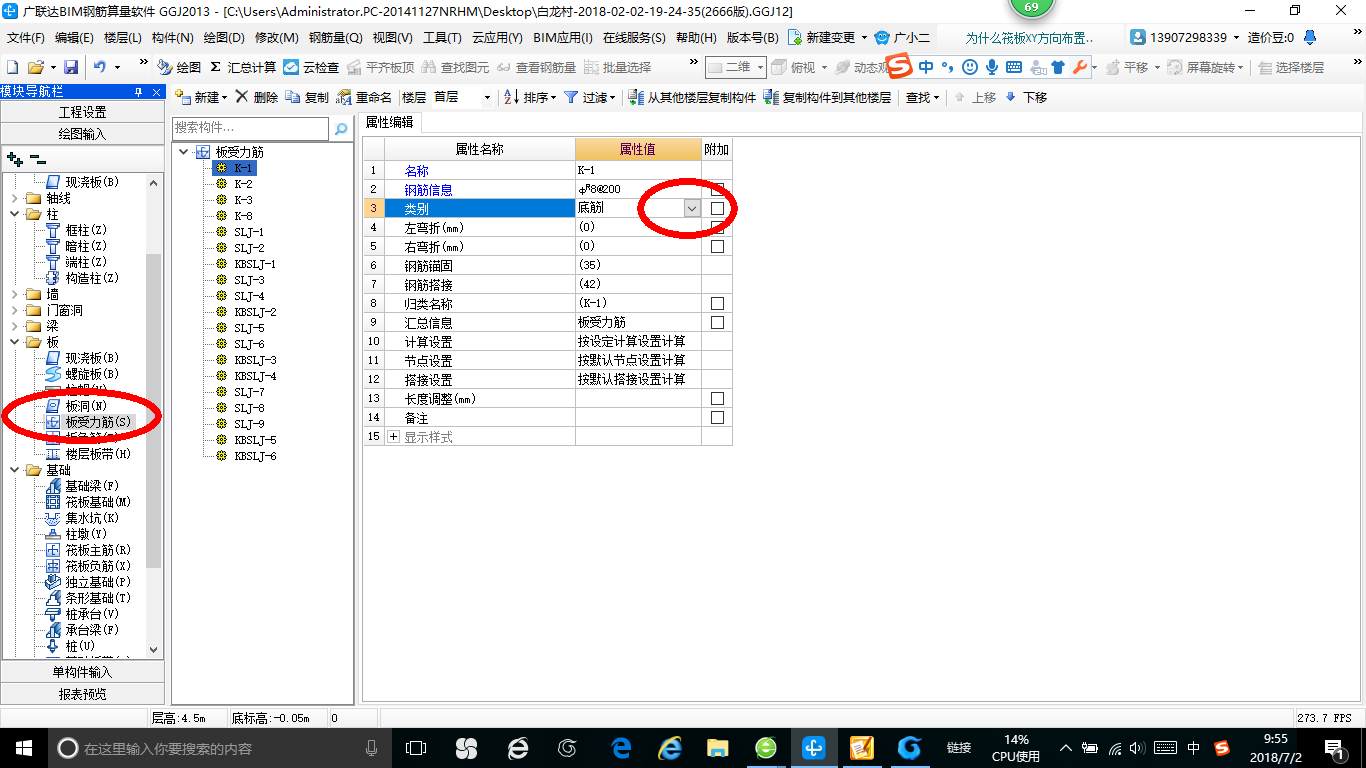Open the 钢筋量(Q) menu
This screenshot has height=768, width=1366.
tap(336, 38)
